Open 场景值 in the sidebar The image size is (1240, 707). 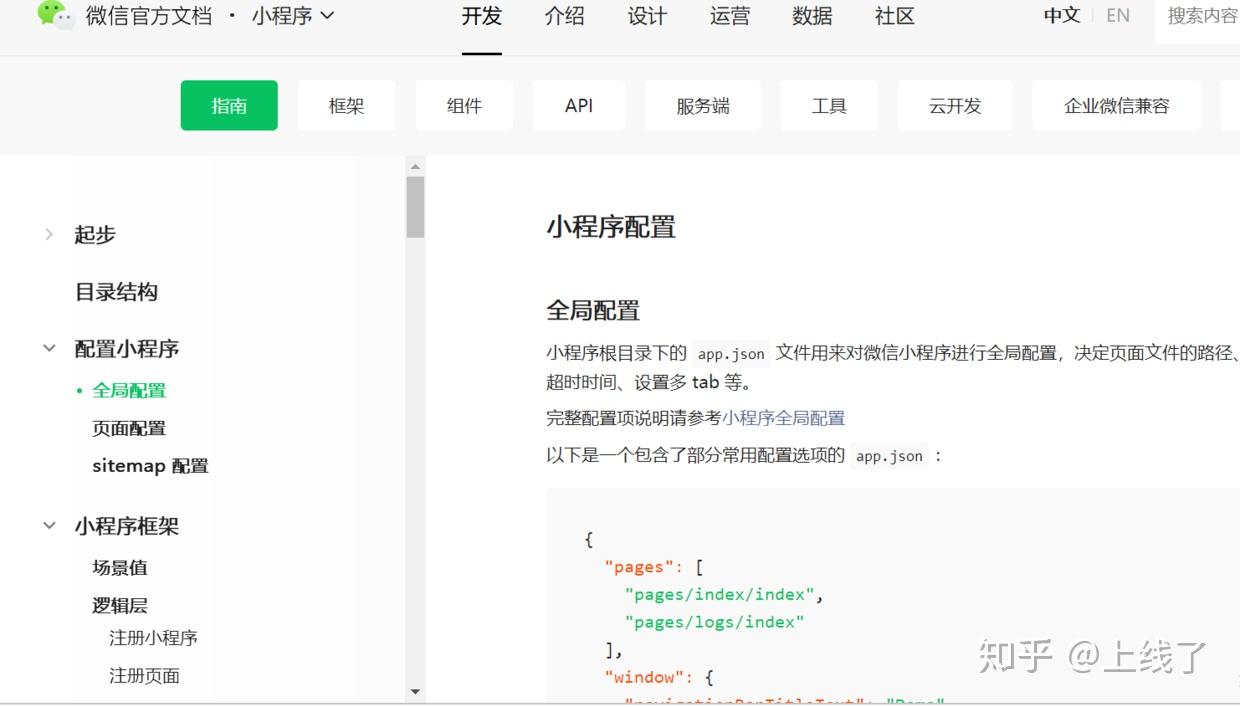pyautogui.click(x=120, y=568)
